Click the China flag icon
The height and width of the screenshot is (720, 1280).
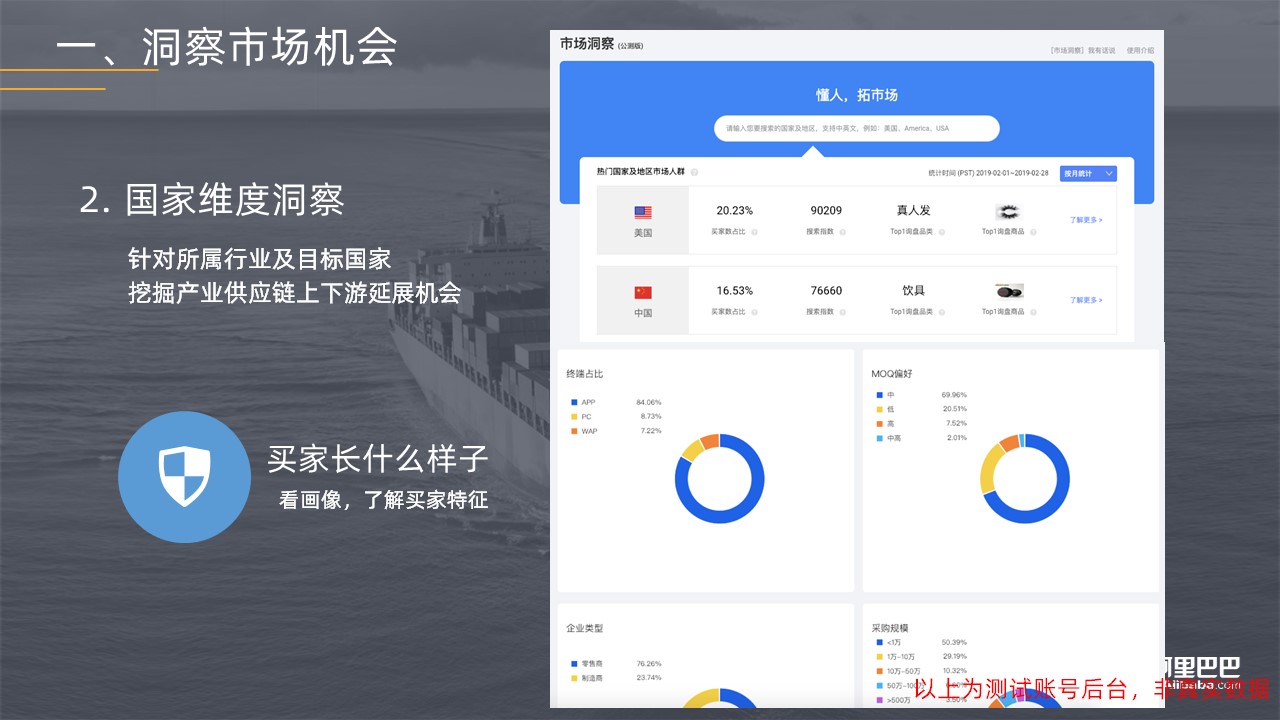(x=643, y=292)
